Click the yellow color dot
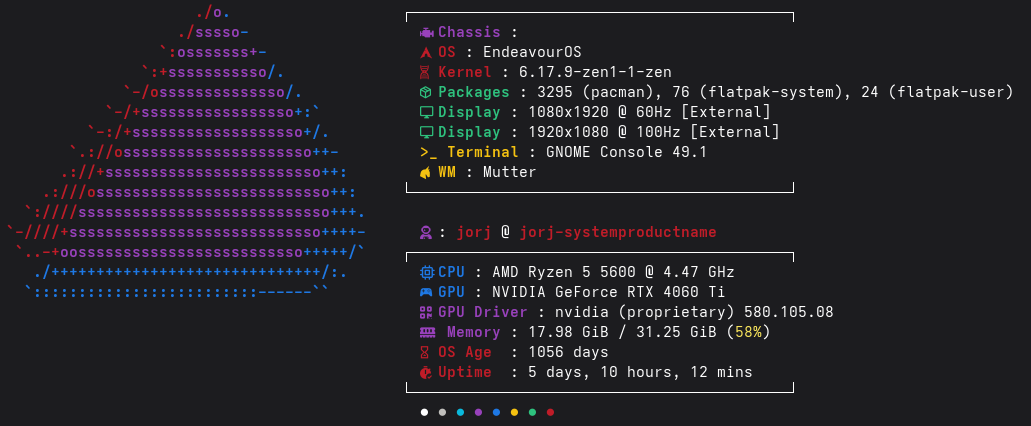 pos(514,412)
